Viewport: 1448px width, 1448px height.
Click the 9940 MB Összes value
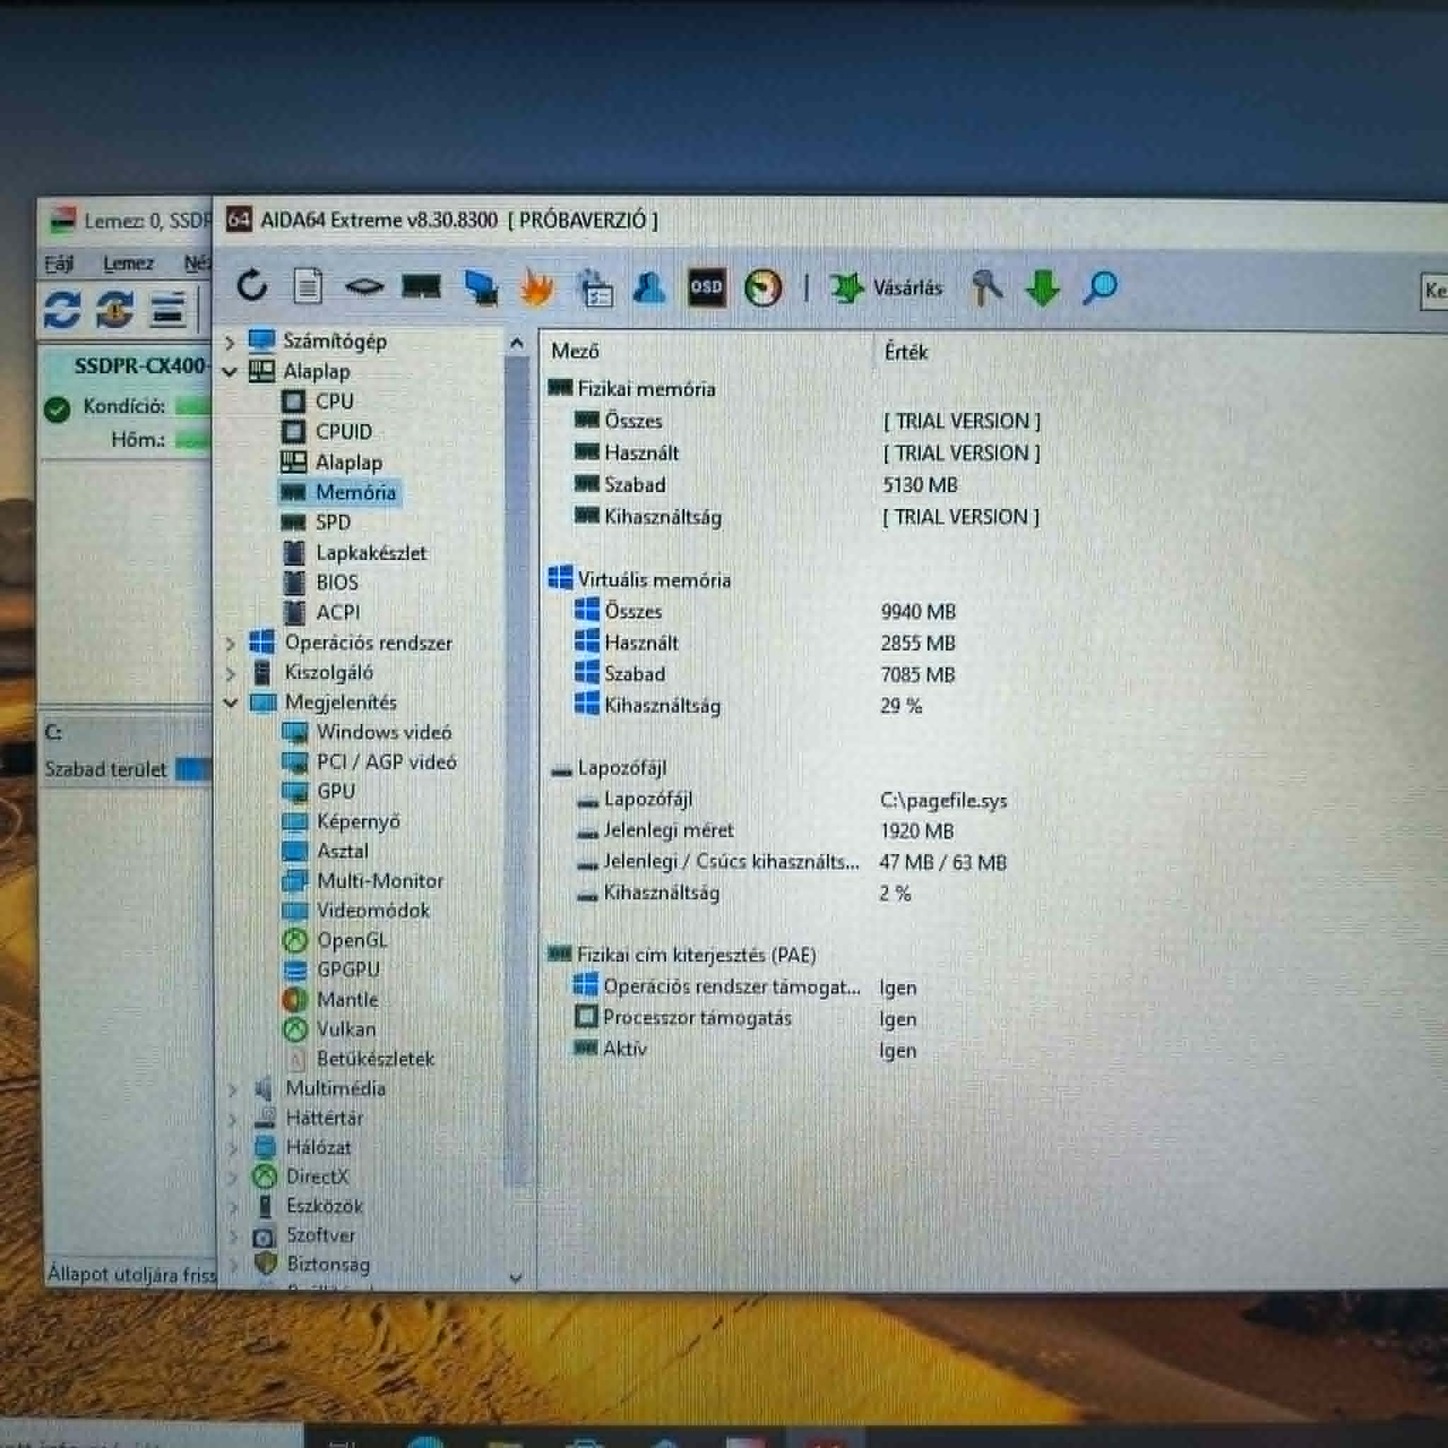coord(918,612)
